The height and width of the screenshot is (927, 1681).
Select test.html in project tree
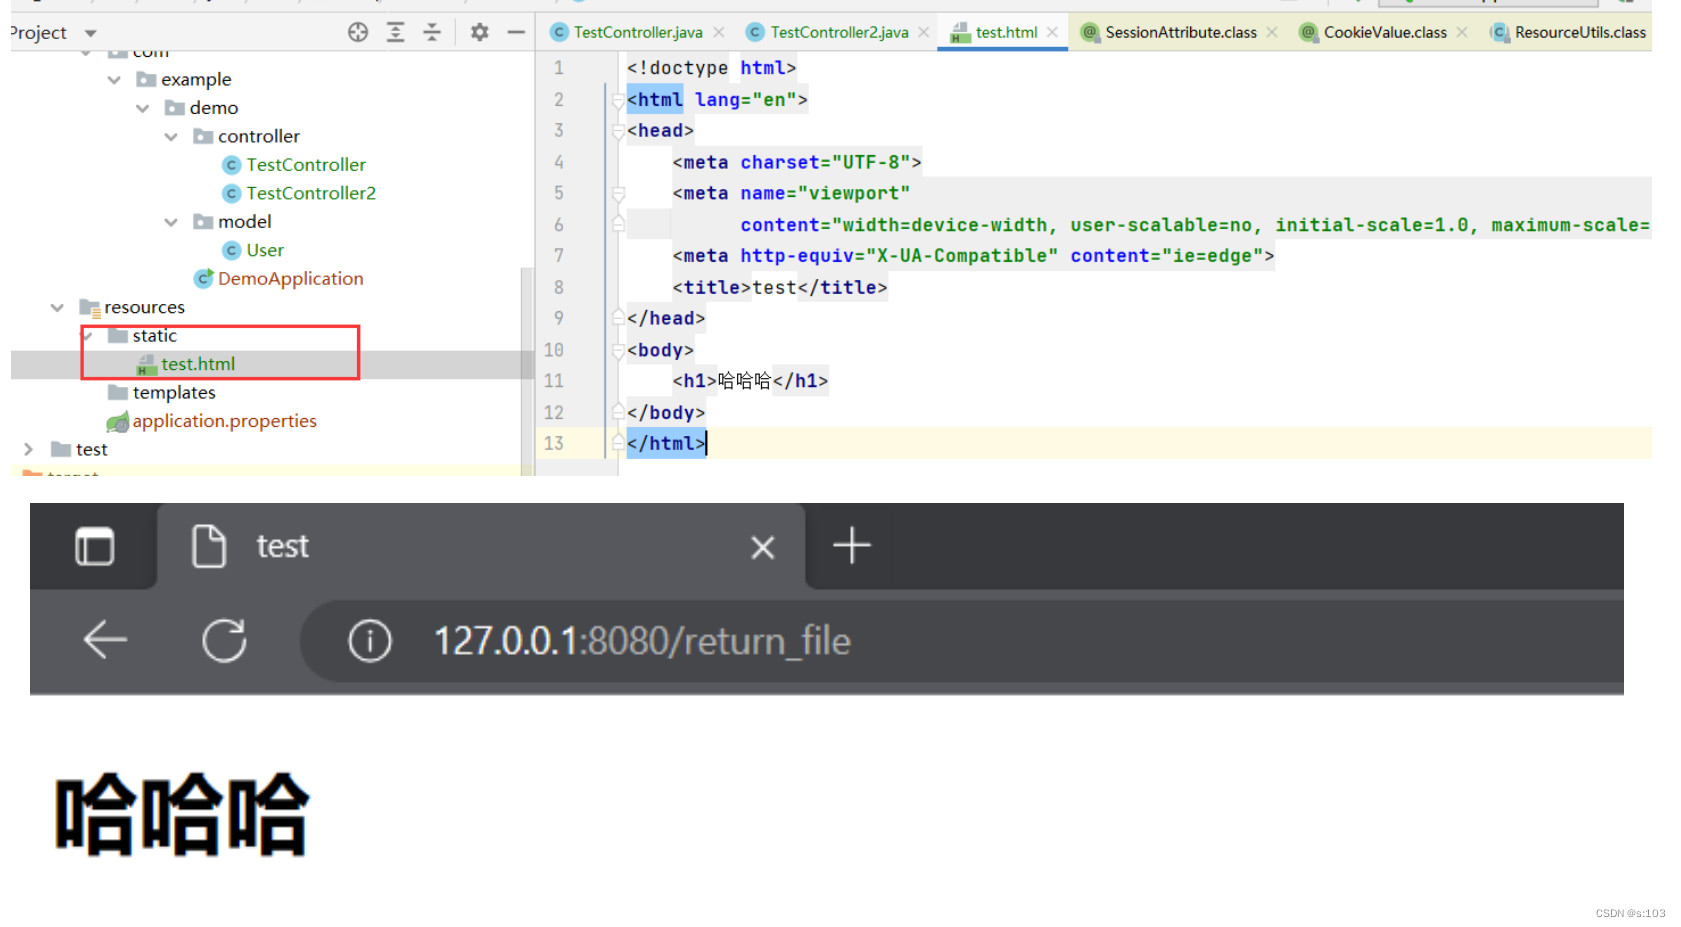coord(198,364)
